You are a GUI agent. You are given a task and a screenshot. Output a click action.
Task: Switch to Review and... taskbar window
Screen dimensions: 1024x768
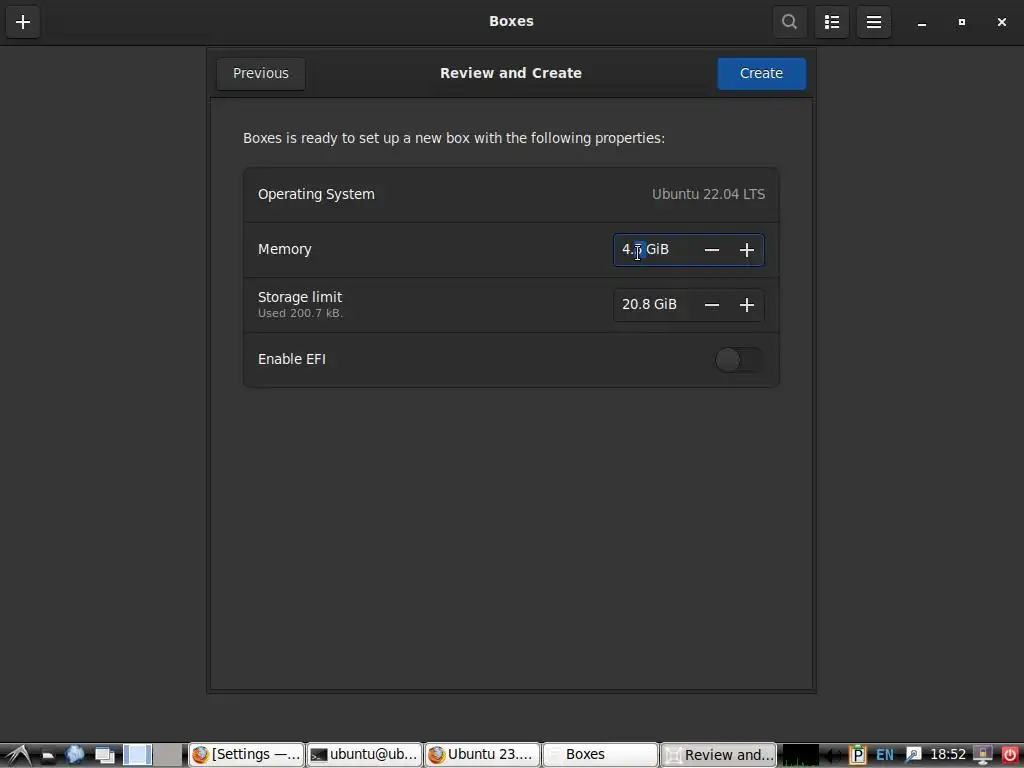coord(718,755)
